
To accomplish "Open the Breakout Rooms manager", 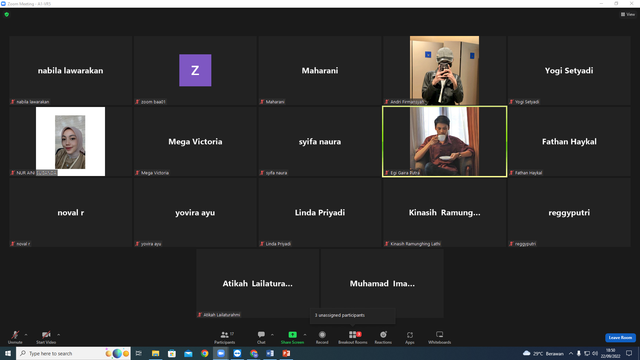I will (x=353, y=337).
